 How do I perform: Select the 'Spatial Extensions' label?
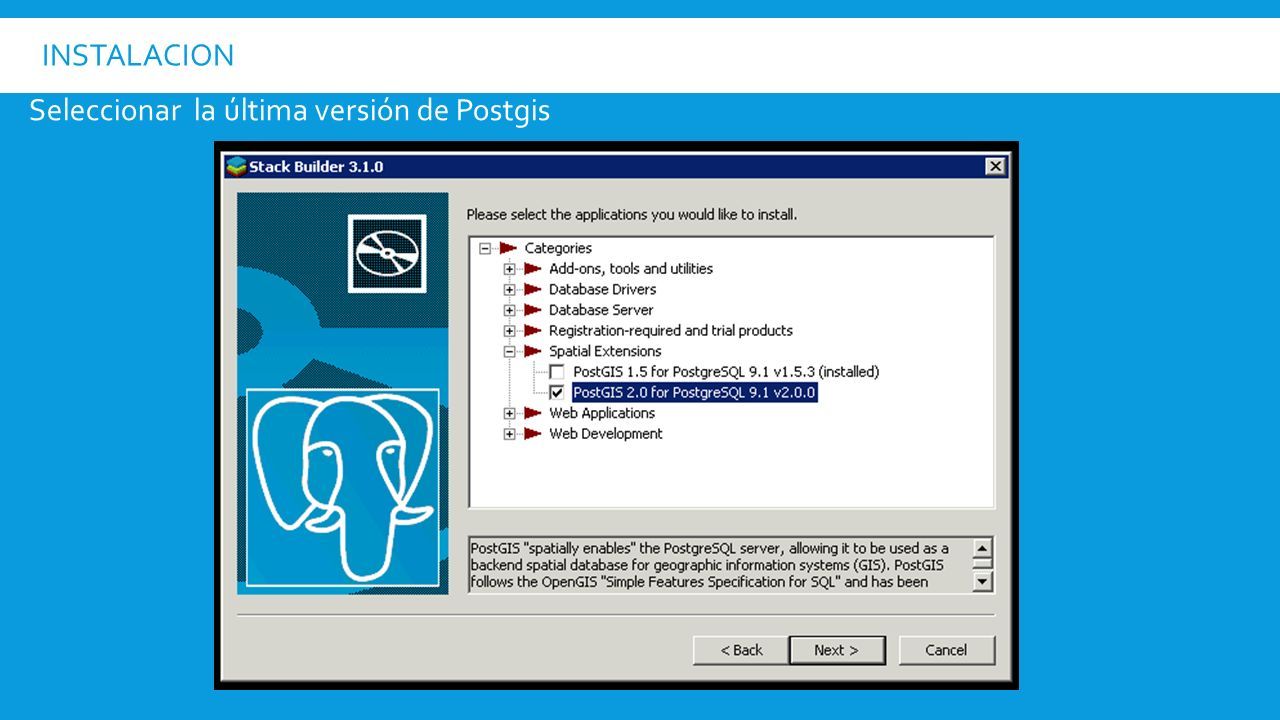(x=605, y=352)
